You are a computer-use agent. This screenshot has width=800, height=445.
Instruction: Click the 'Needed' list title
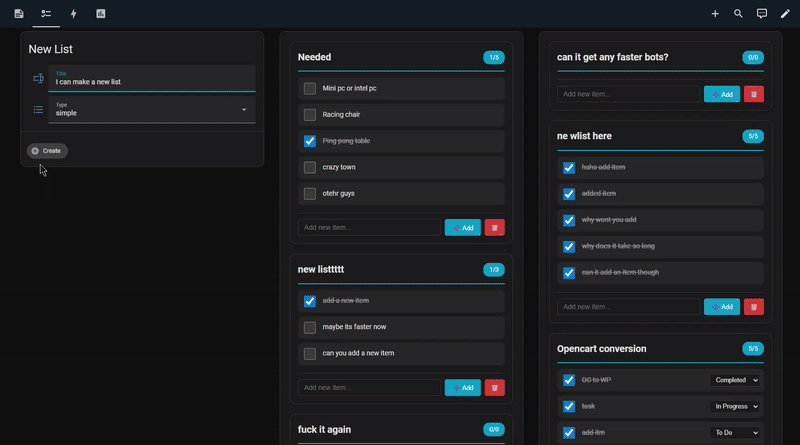click(x=314, y=57)
